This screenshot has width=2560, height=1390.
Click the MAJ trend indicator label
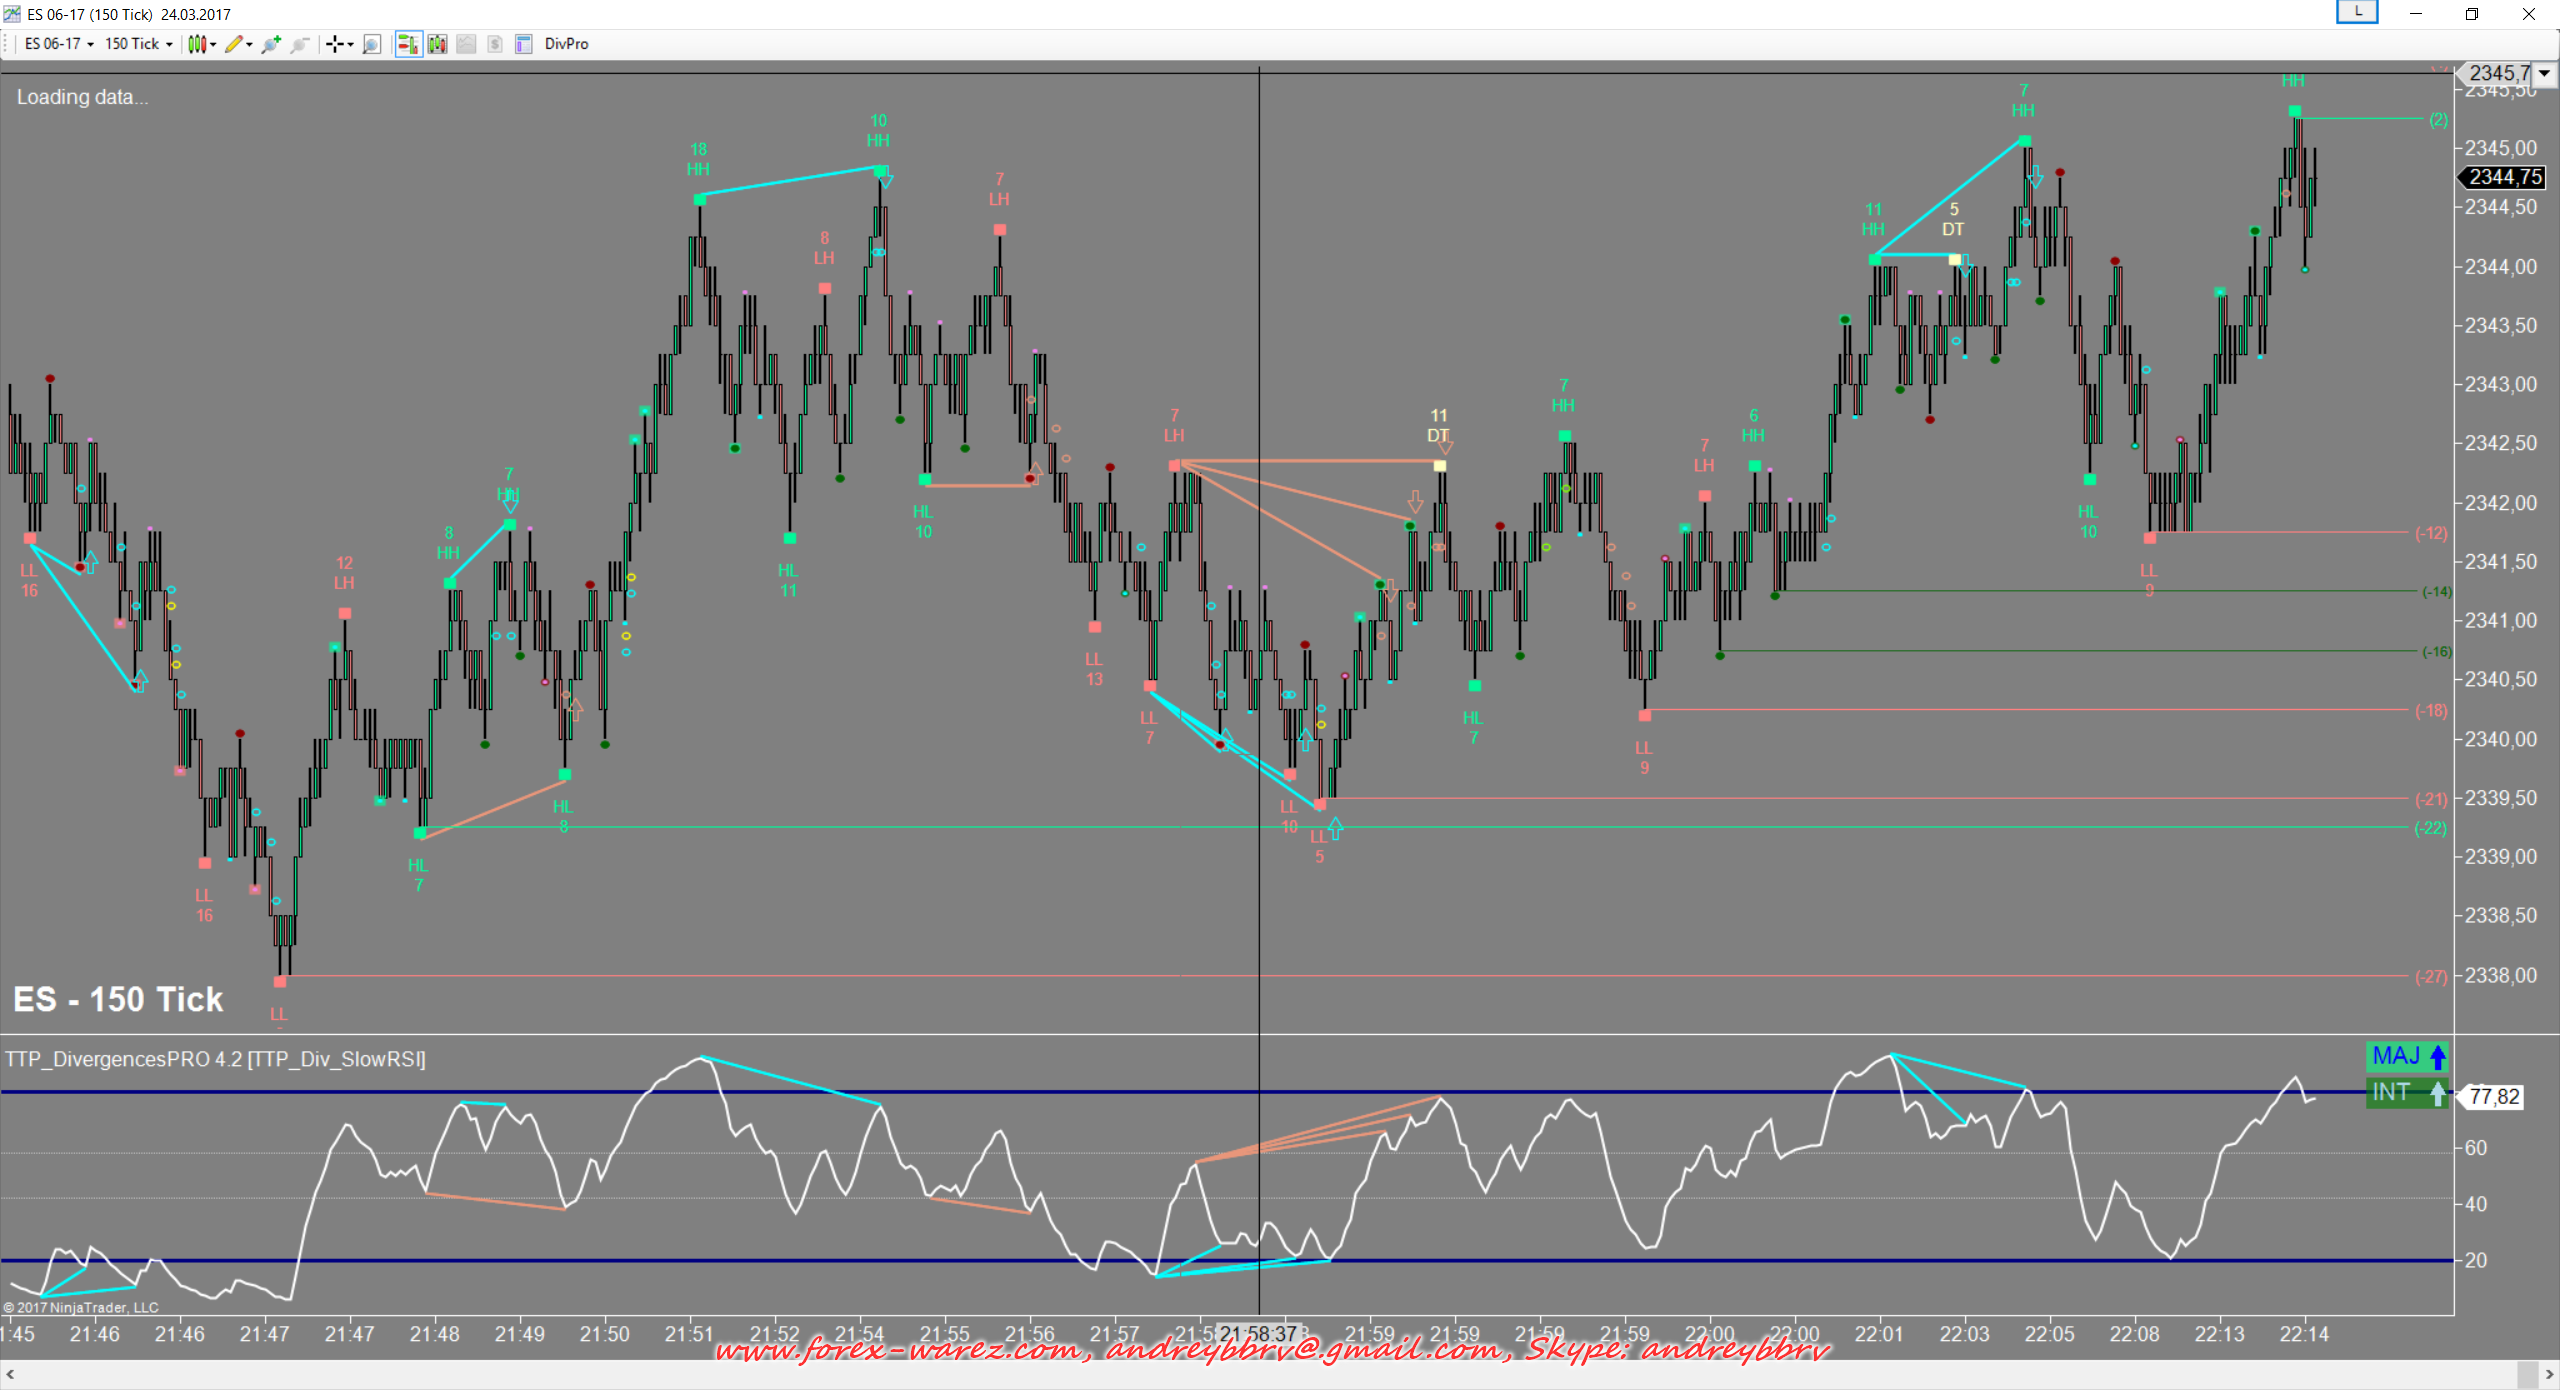tap(2408, 1056)
